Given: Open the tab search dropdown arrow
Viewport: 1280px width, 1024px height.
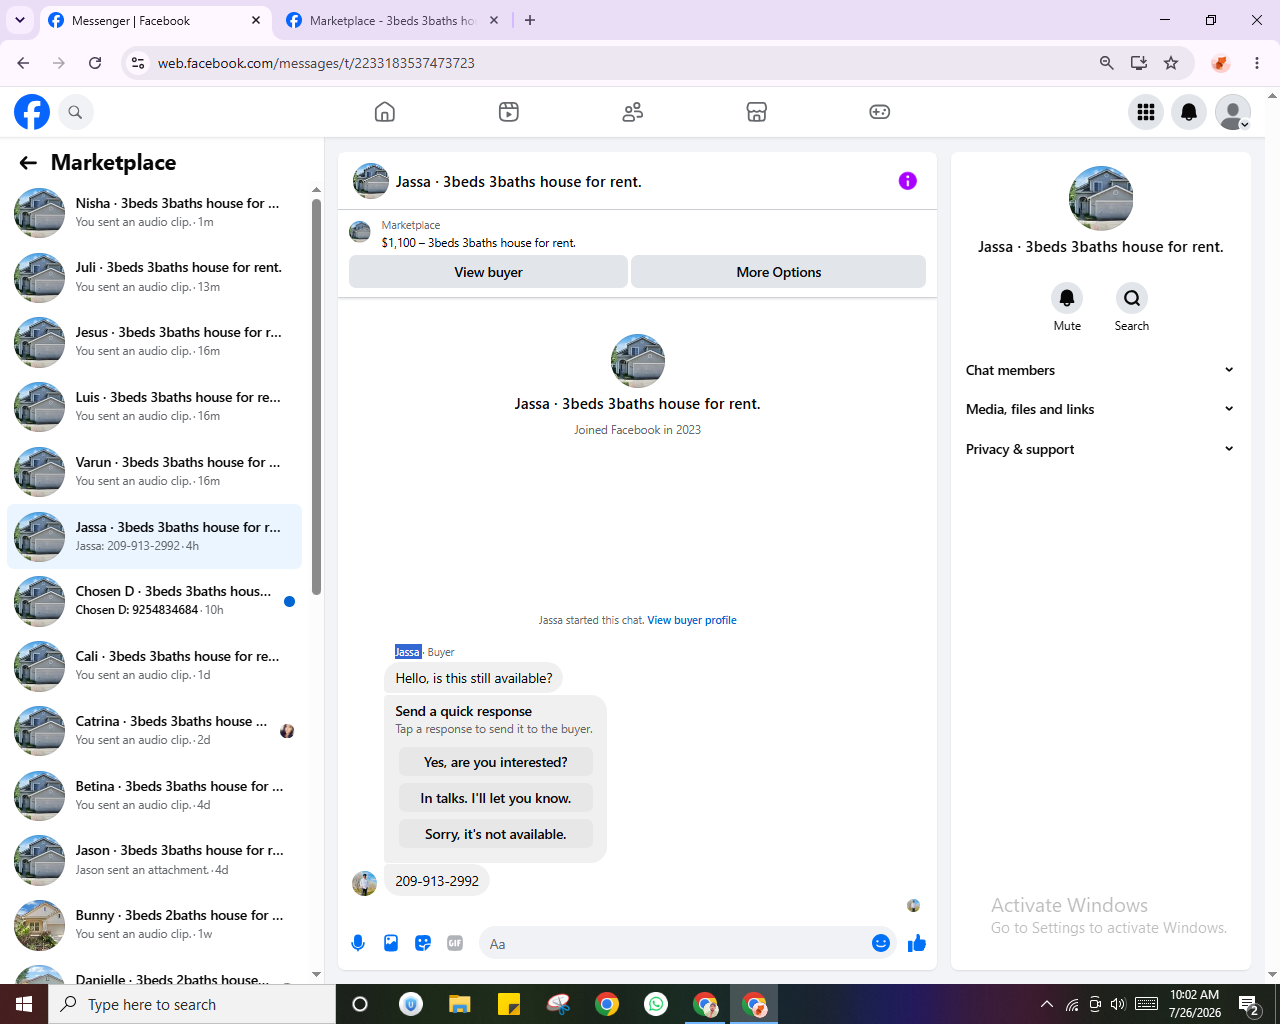Looking at the screenshot, I should pos(20,20).
